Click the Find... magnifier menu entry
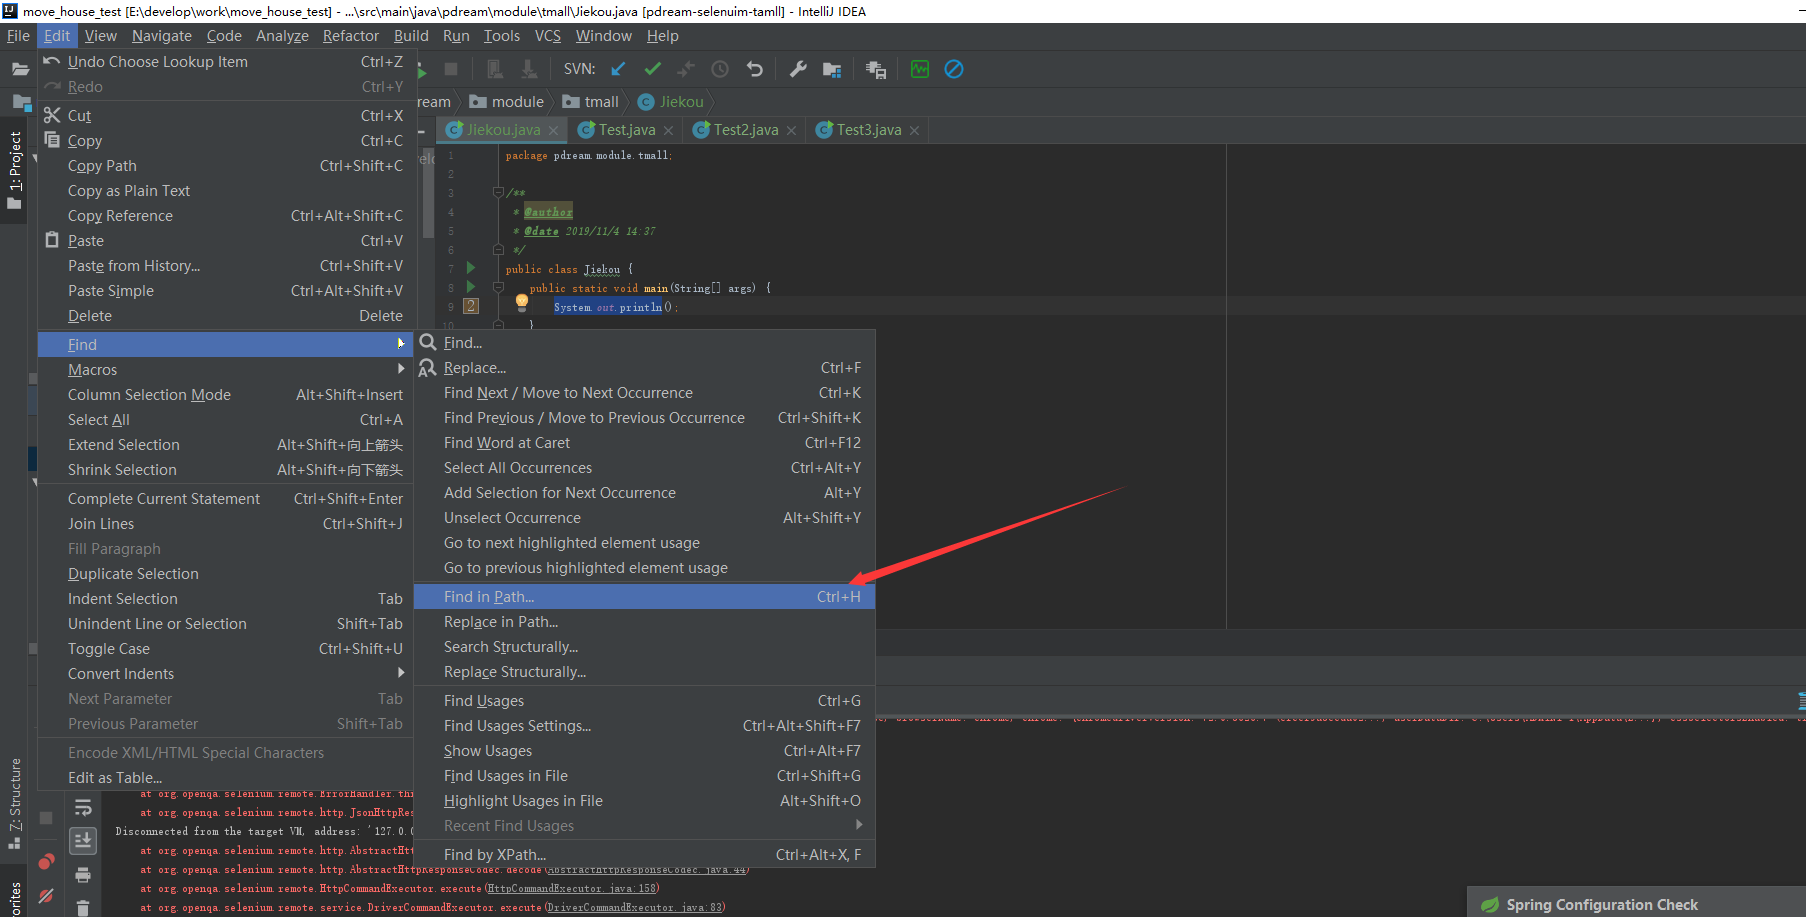The width and height of the screenshot is (1806, 917). (645, 343)
